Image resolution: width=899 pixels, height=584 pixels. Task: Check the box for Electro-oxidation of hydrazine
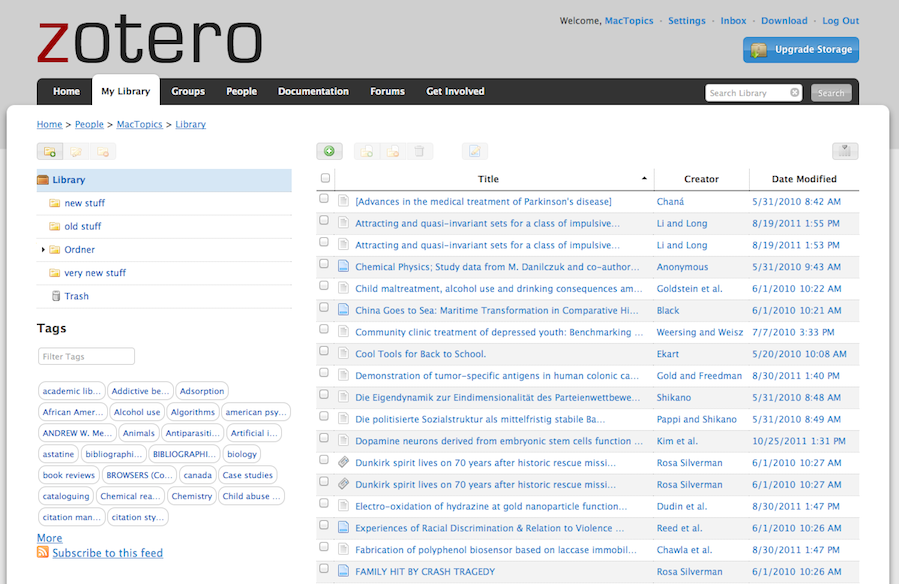coord(324,504)
